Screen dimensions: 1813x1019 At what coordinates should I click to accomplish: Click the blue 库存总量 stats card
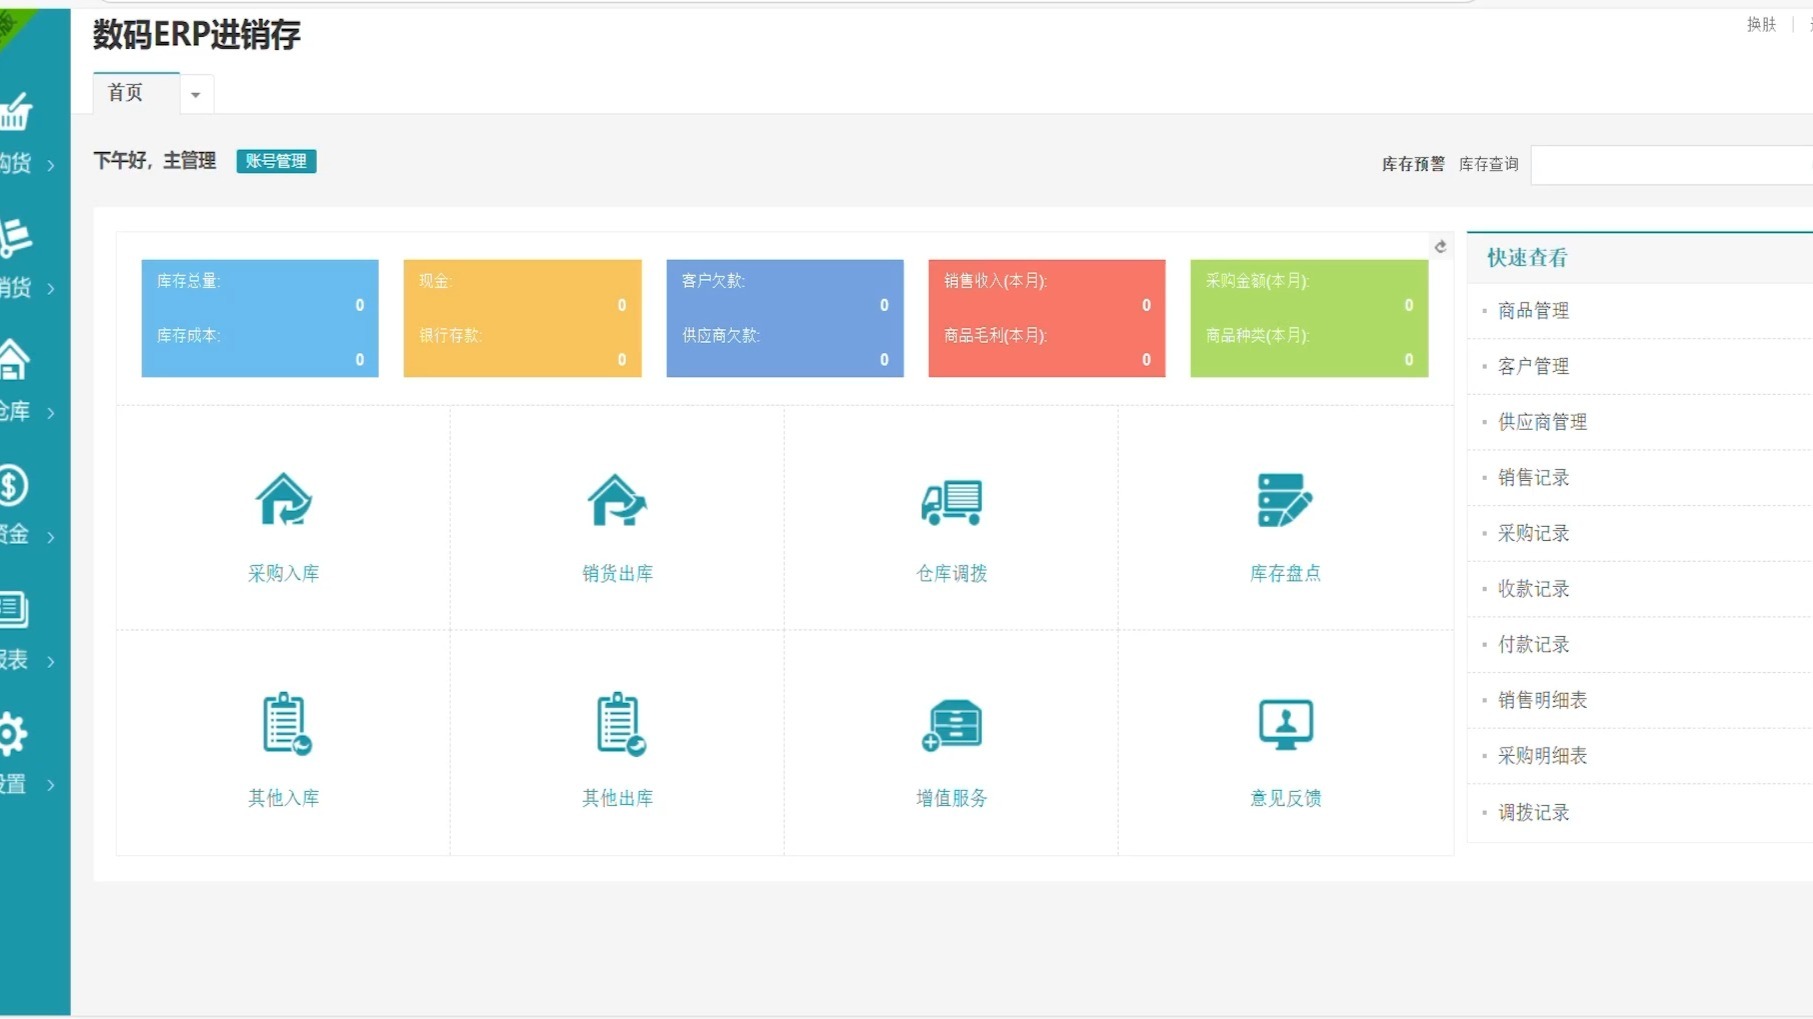point(260,318)
